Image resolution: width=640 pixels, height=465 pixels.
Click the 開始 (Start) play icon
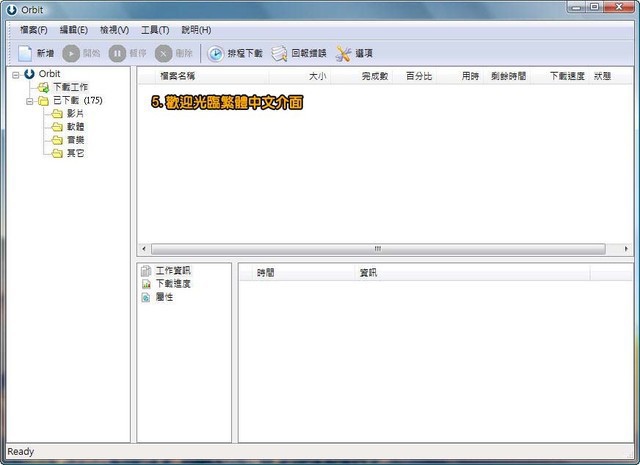coord(71,53)
